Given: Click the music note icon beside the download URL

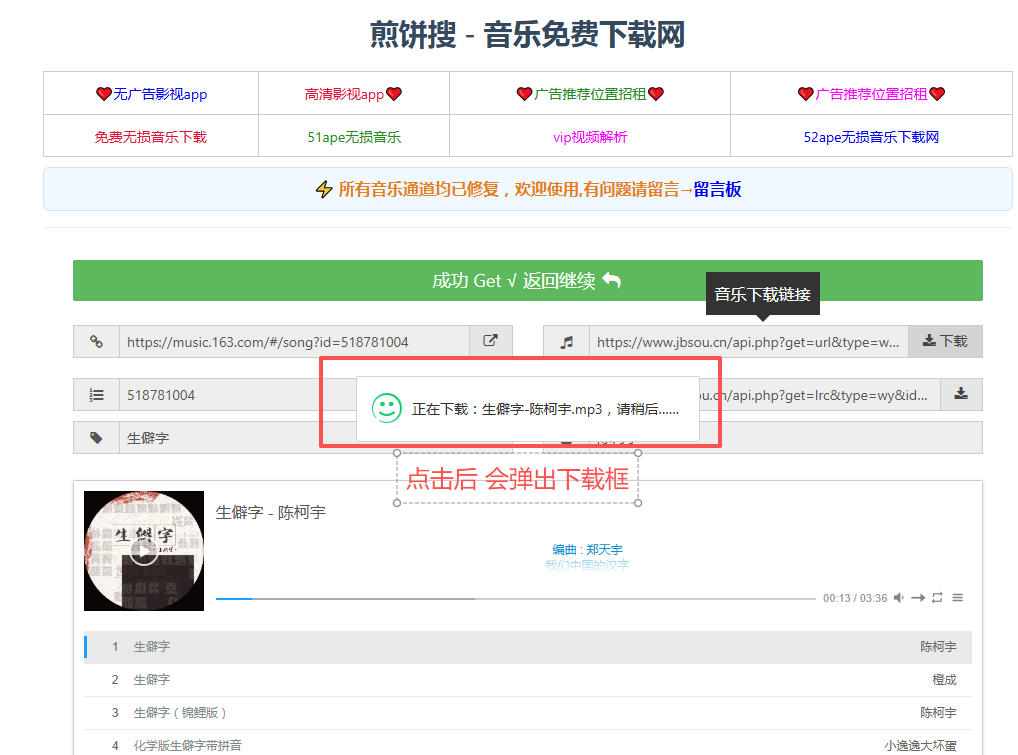Looking at the screenshot, I should (566, 342).
